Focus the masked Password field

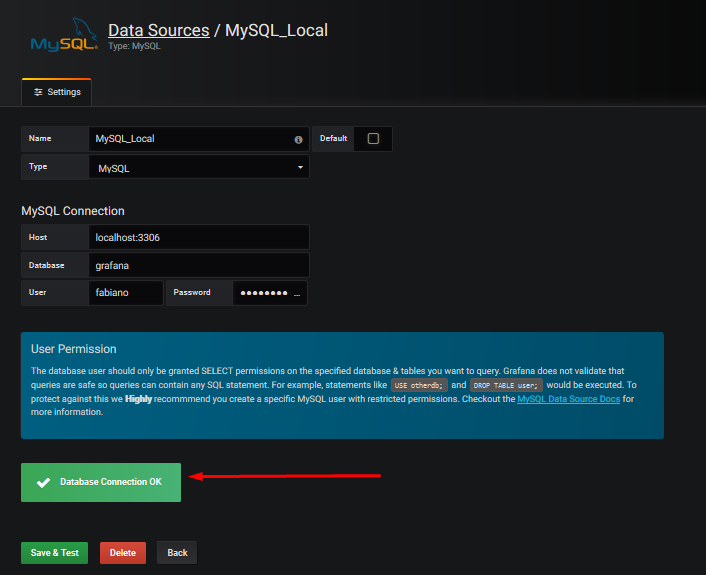pyautogui.click(x=270, y=293)
